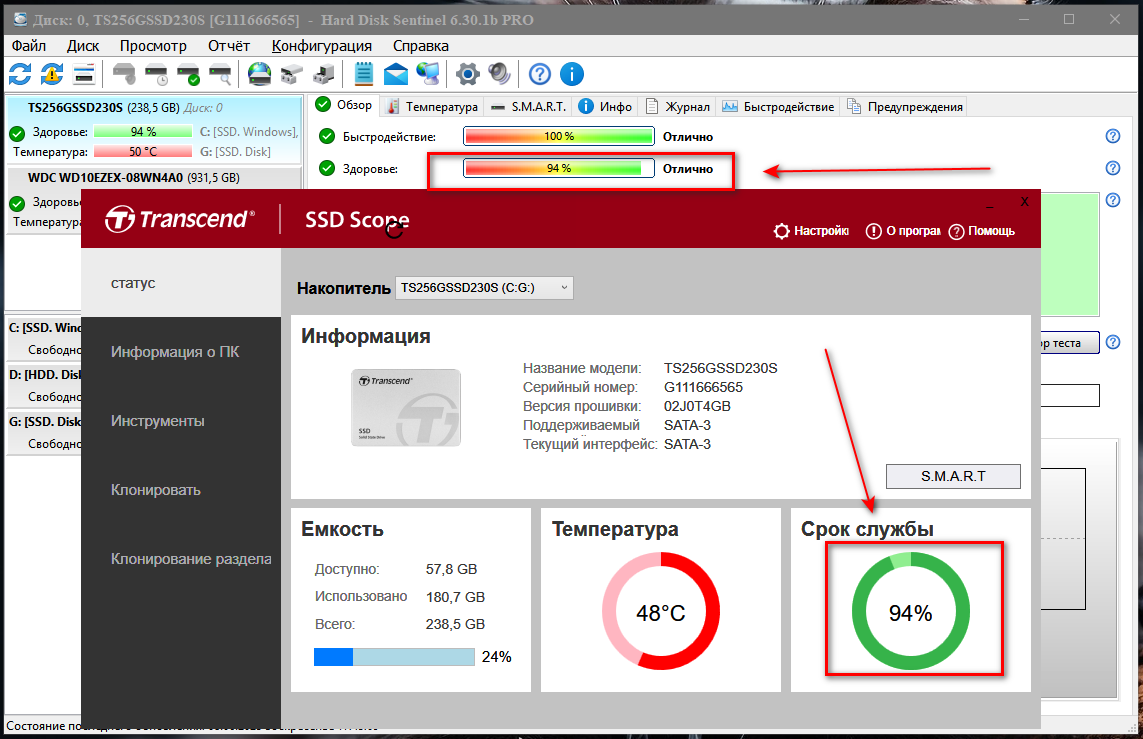Open the Накопитель drive dropdown
This screenshot has width=1143, height=739.
484,288
